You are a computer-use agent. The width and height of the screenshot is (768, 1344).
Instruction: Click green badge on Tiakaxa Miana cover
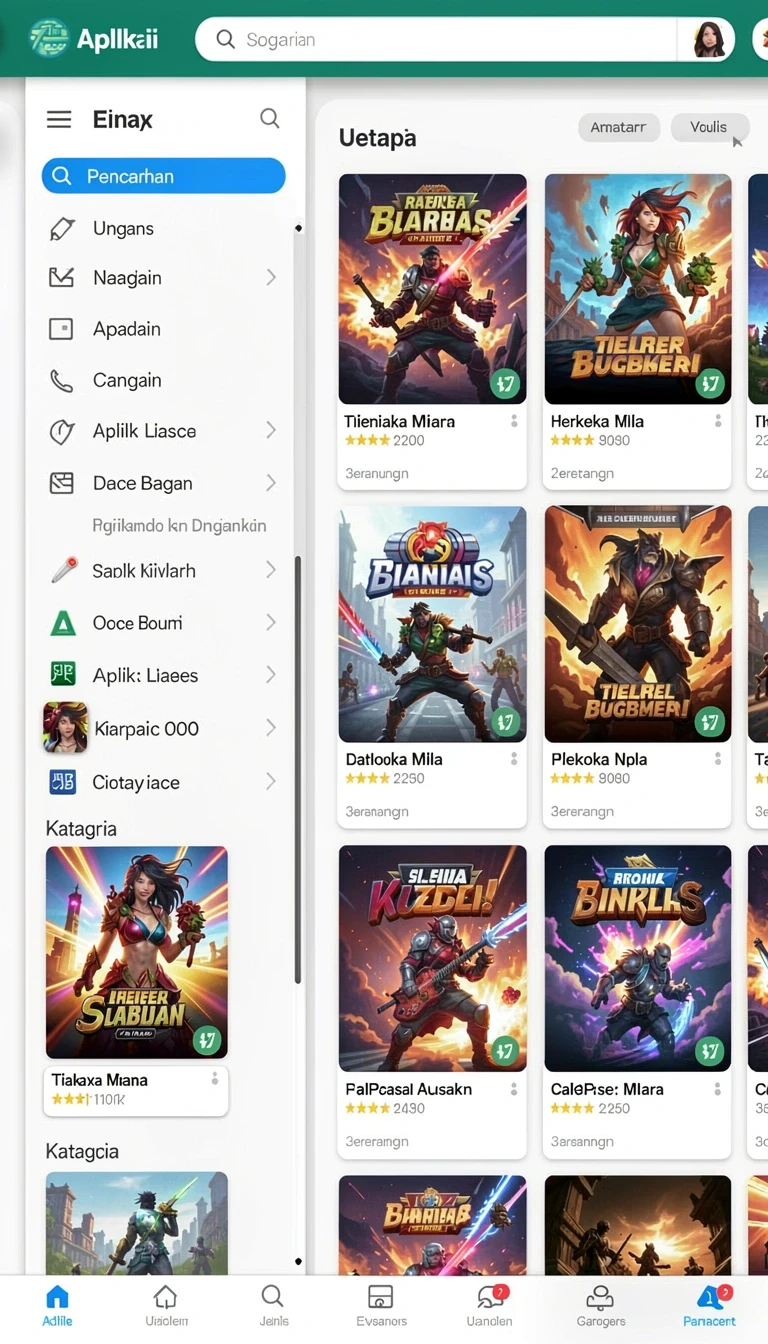[207, 1040]
